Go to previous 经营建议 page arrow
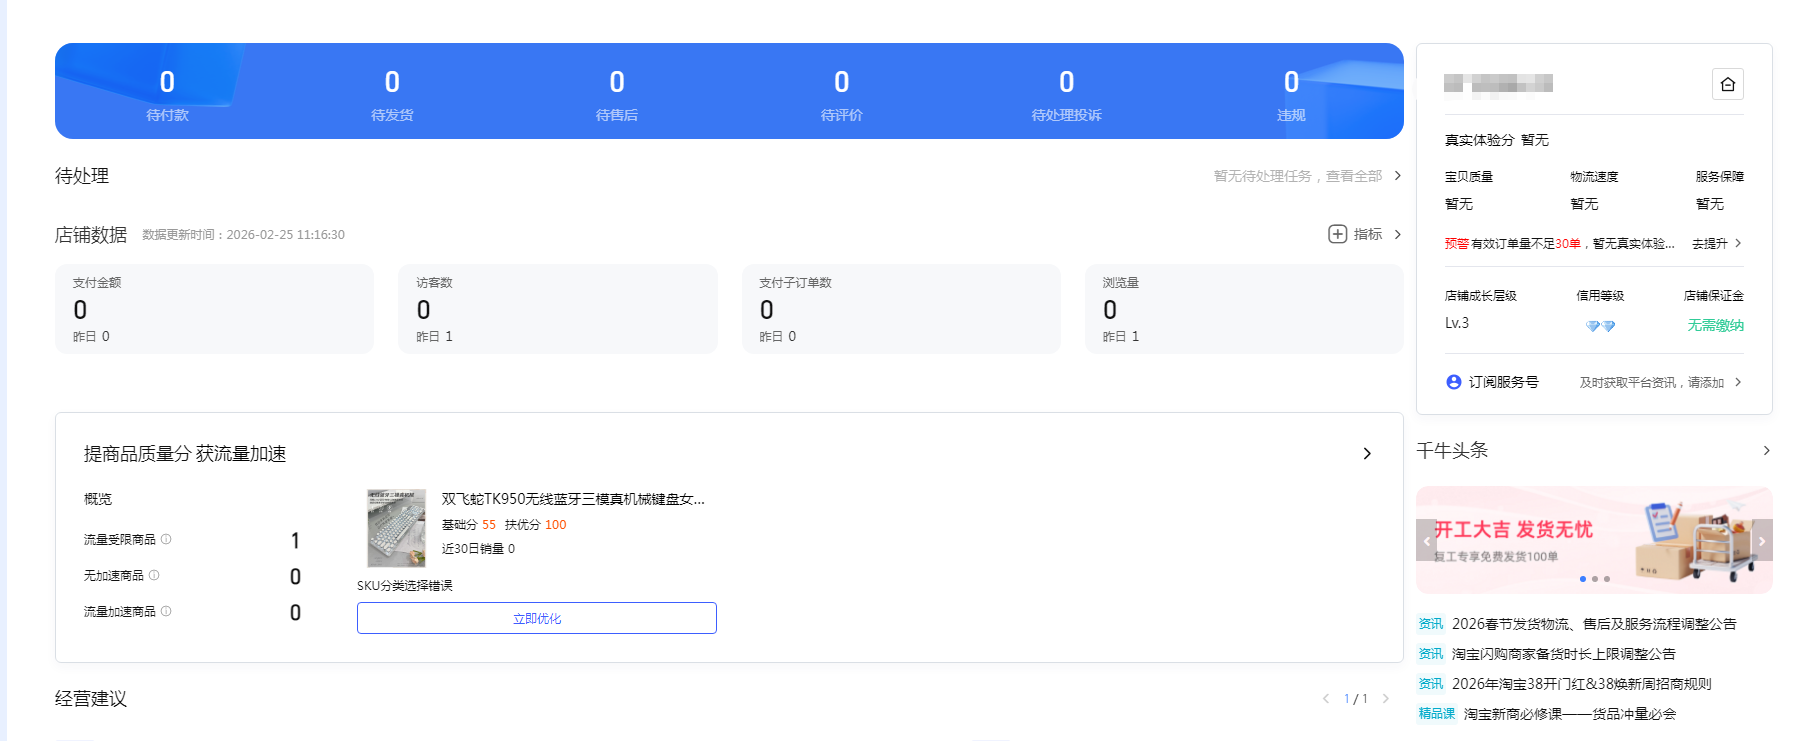1813x741 pixels. [x=1326, y=699]
